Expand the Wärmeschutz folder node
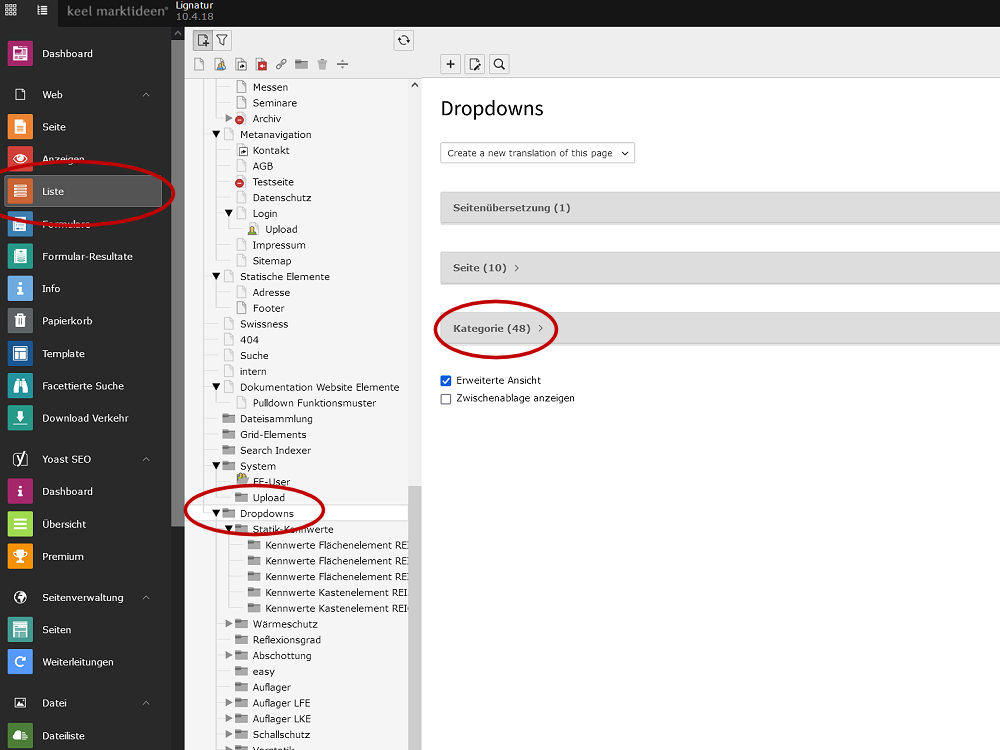The width and height of the screenshot is (1000, 750). point(228,624)
